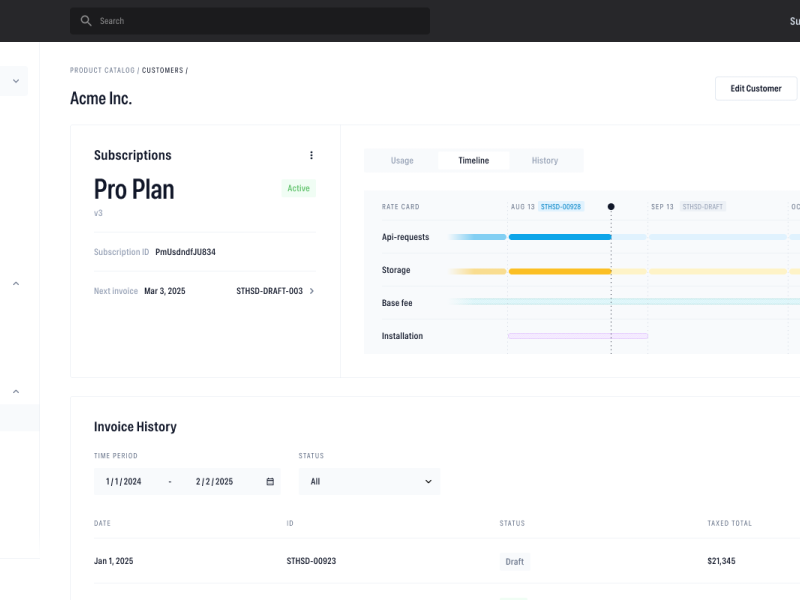Viewport: 800px width, 600px height.
Task: Click the light teal Base fee bar
Action: tap(624, 302)
